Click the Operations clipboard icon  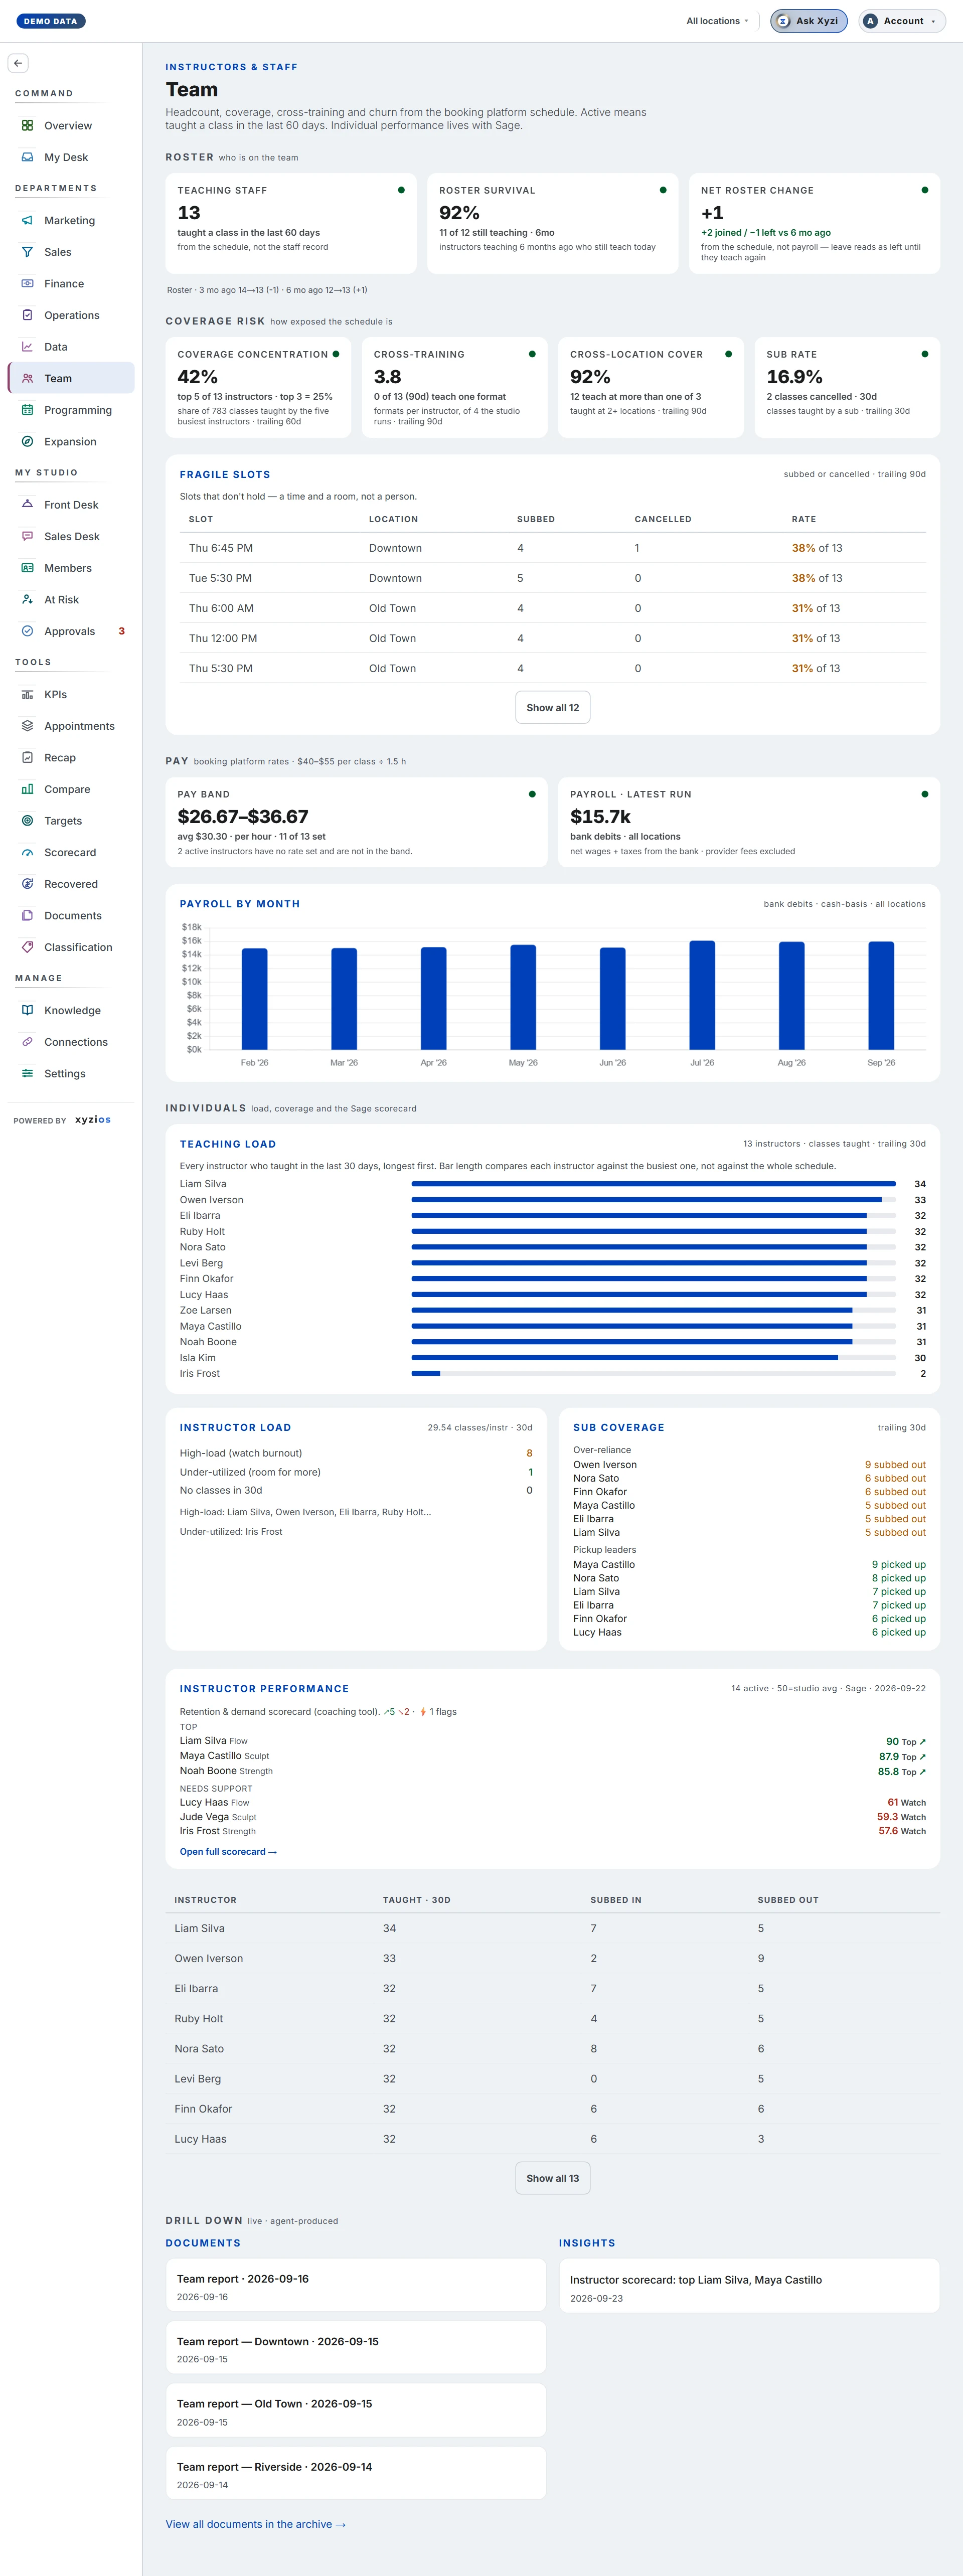click(27, 315)
